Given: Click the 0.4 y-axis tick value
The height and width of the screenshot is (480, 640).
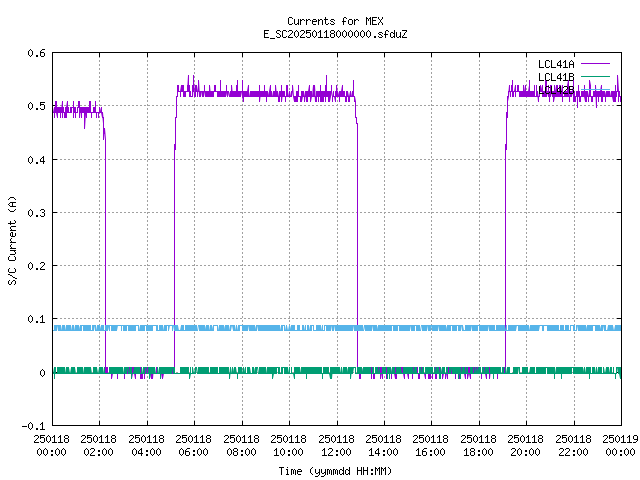Looking at the screenshot, I should click(x=36, y=160).
